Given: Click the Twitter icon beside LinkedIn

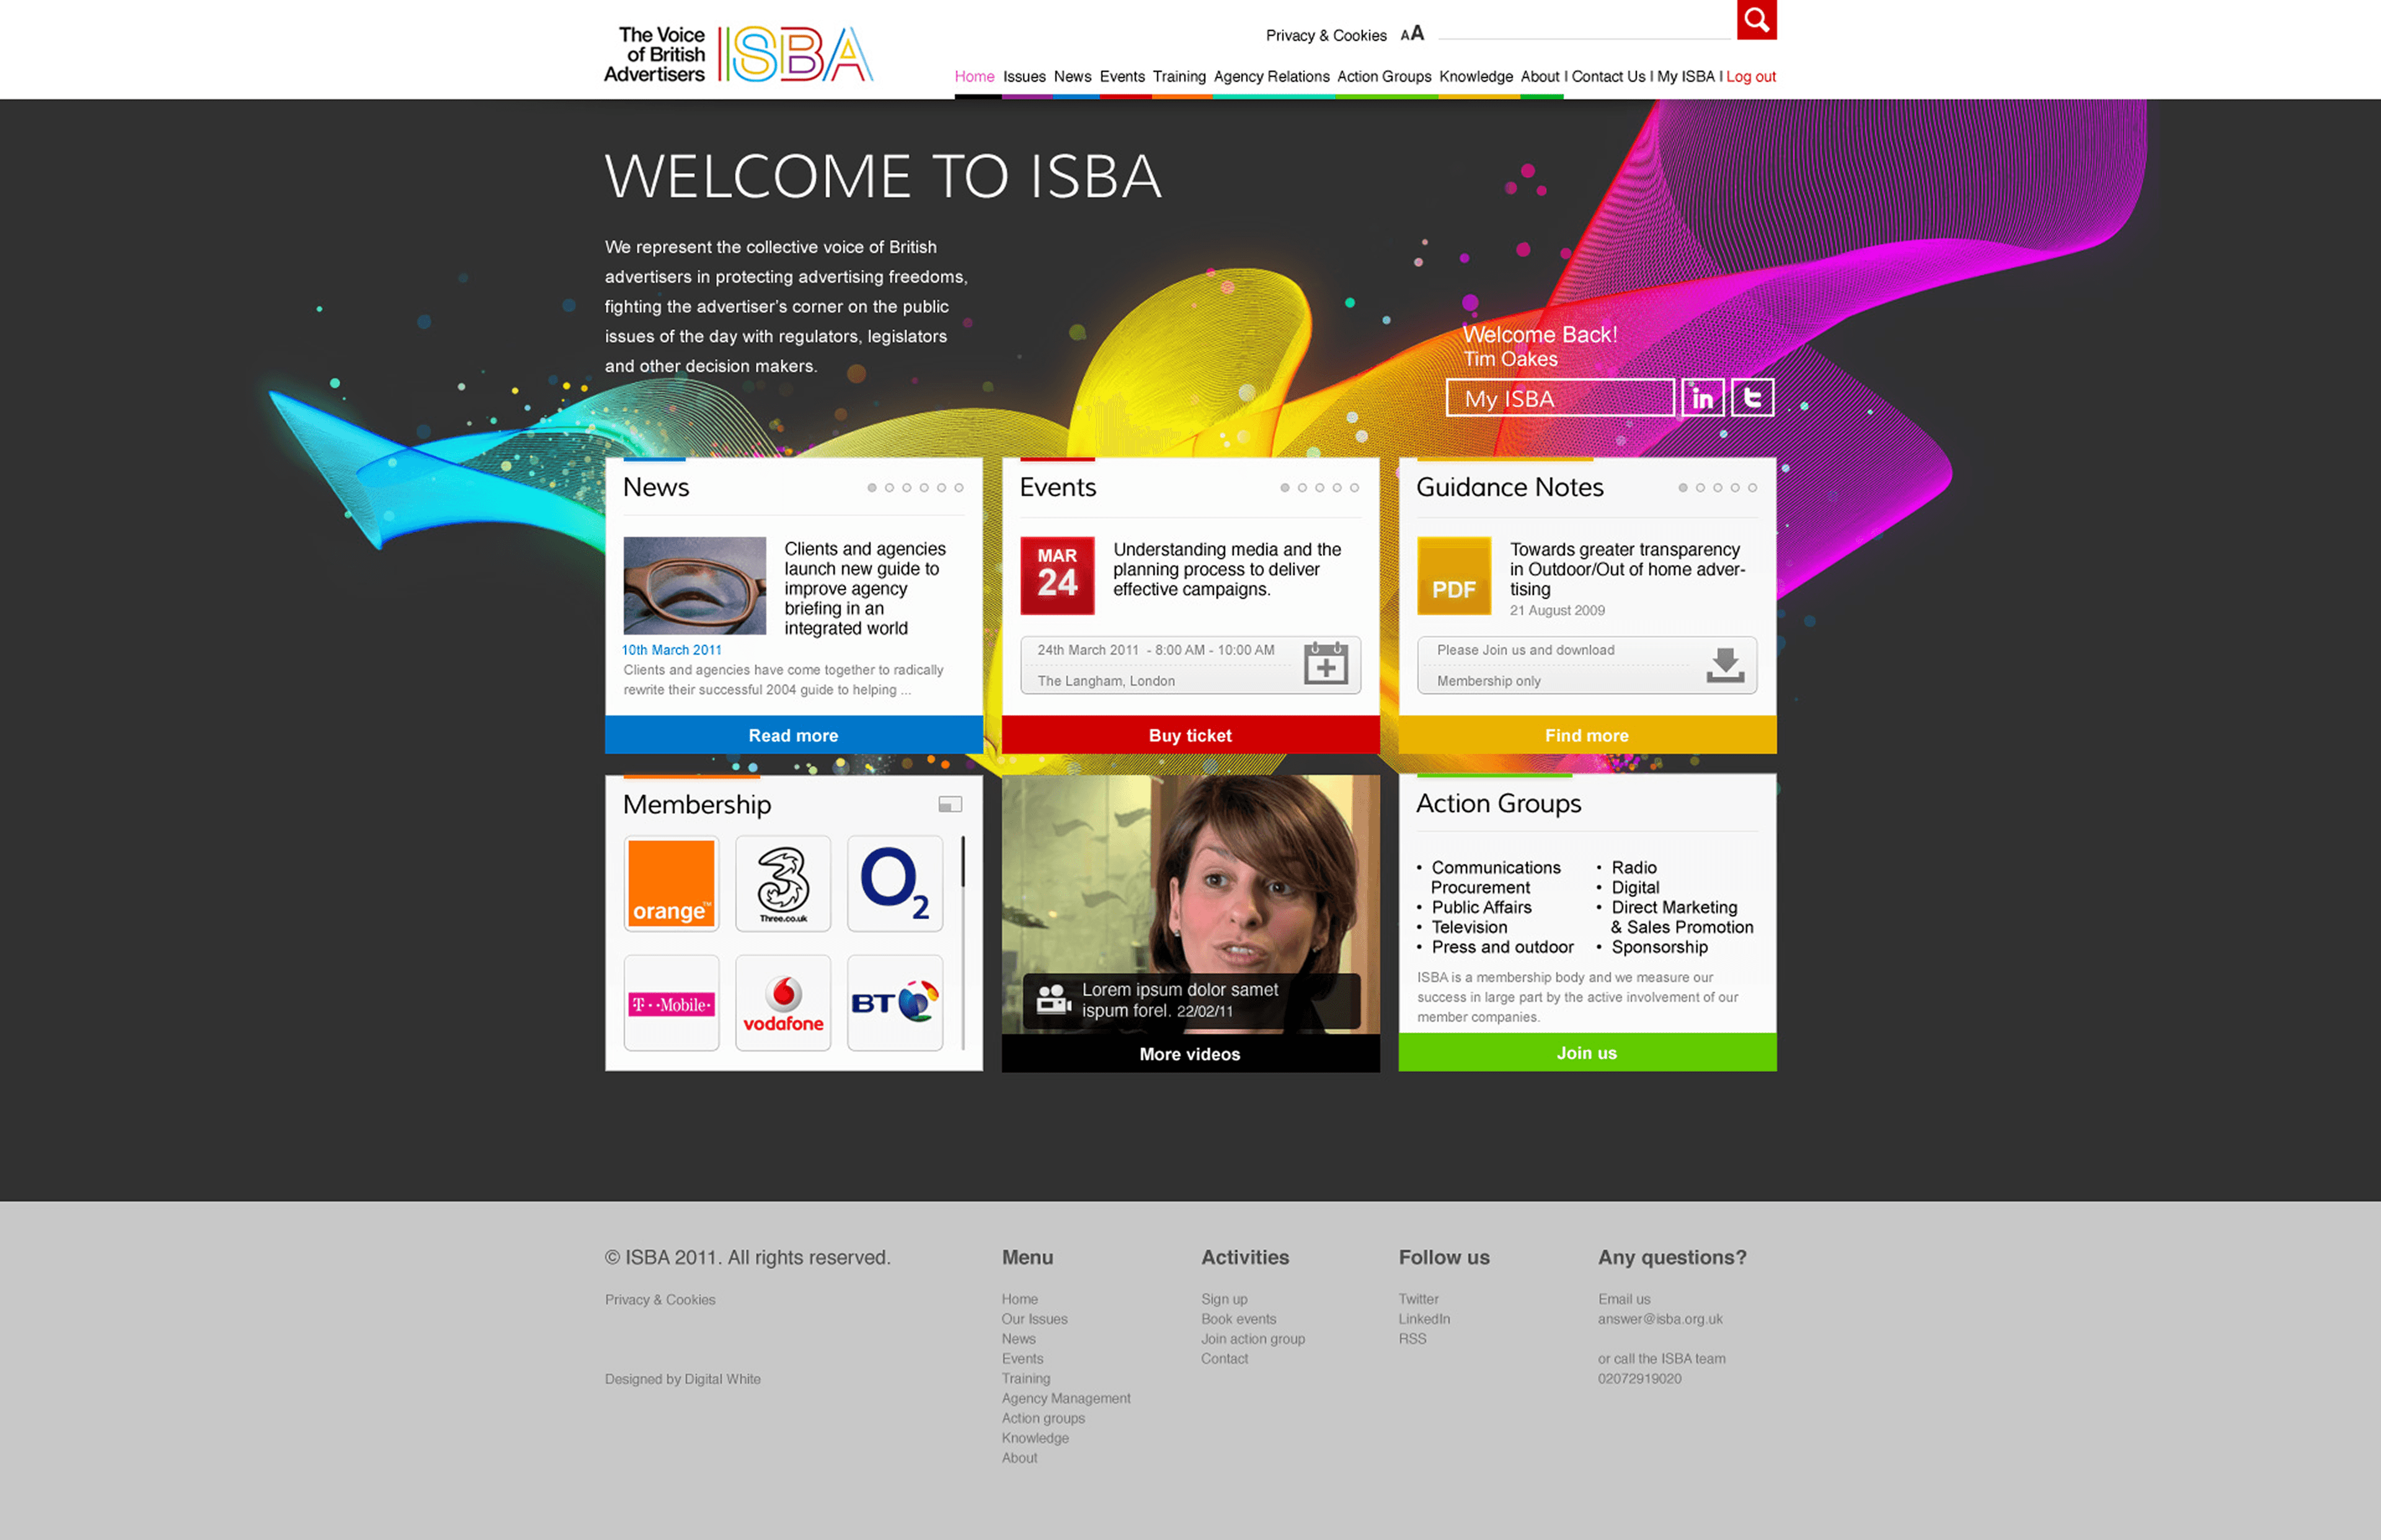Looking at the screenshot, I should [x=1752, y=398].
